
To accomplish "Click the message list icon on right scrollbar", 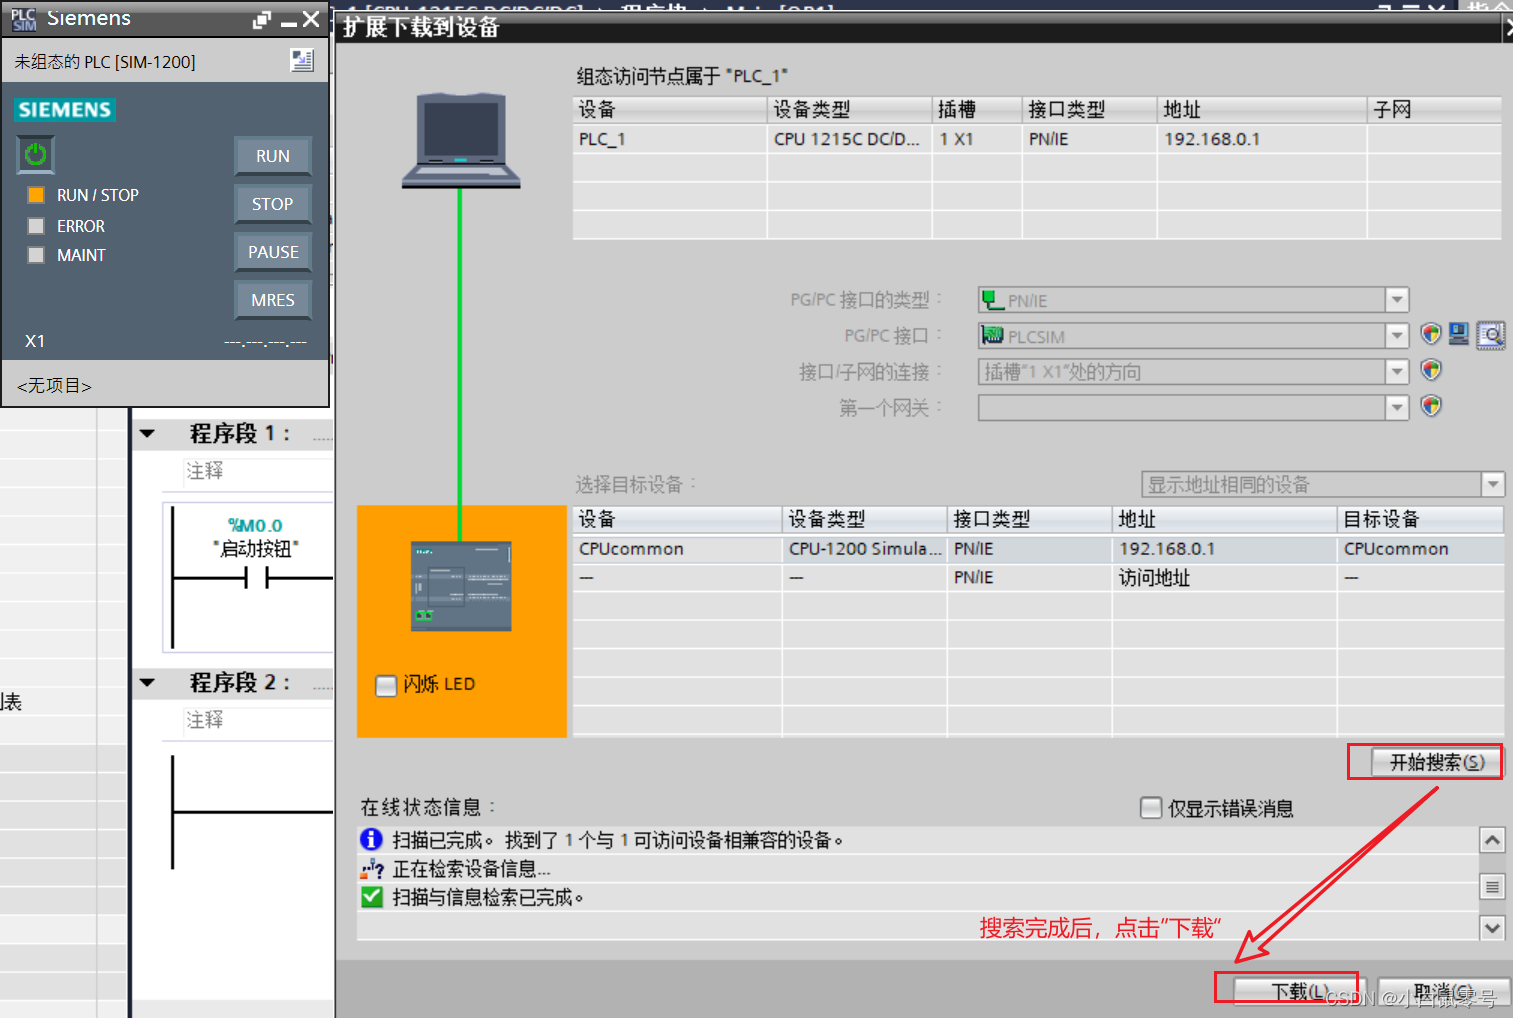I will (x=1492, y=886).
